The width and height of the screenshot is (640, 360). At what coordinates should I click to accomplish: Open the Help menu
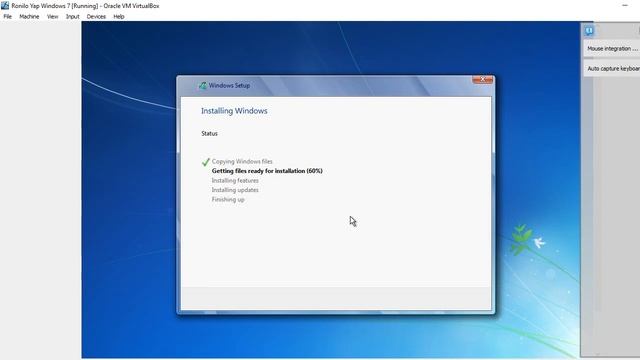click(x=118, y=17)
